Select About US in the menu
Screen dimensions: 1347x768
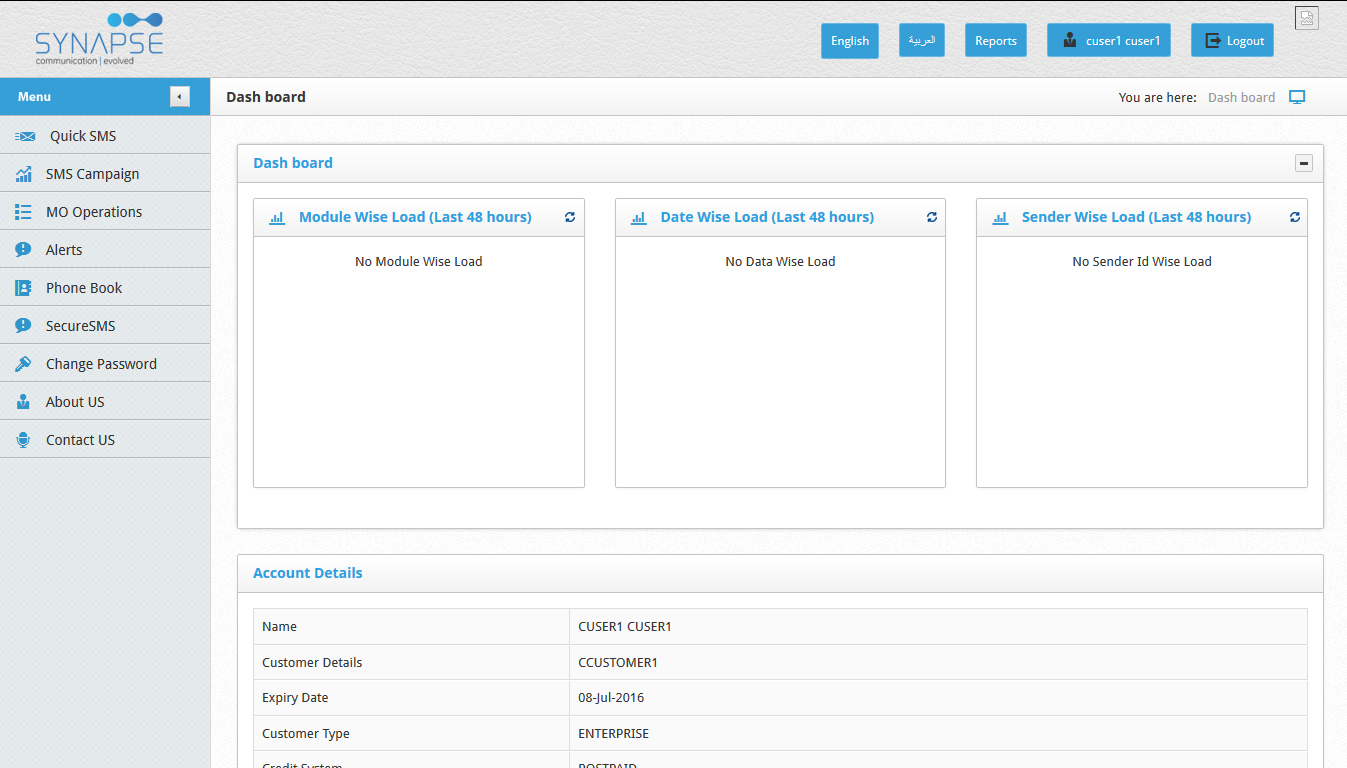[75, 402]
